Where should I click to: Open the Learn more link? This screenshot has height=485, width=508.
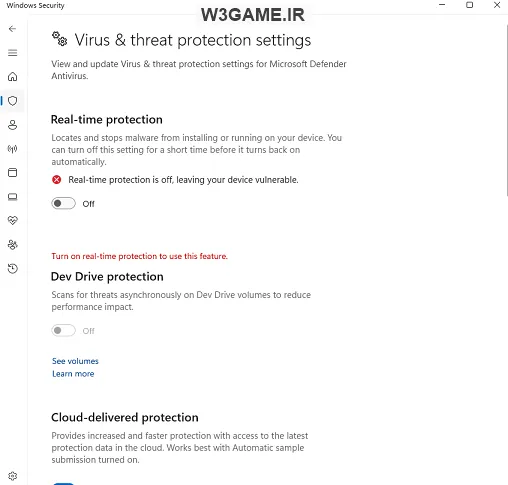click(x=73, y=374)
